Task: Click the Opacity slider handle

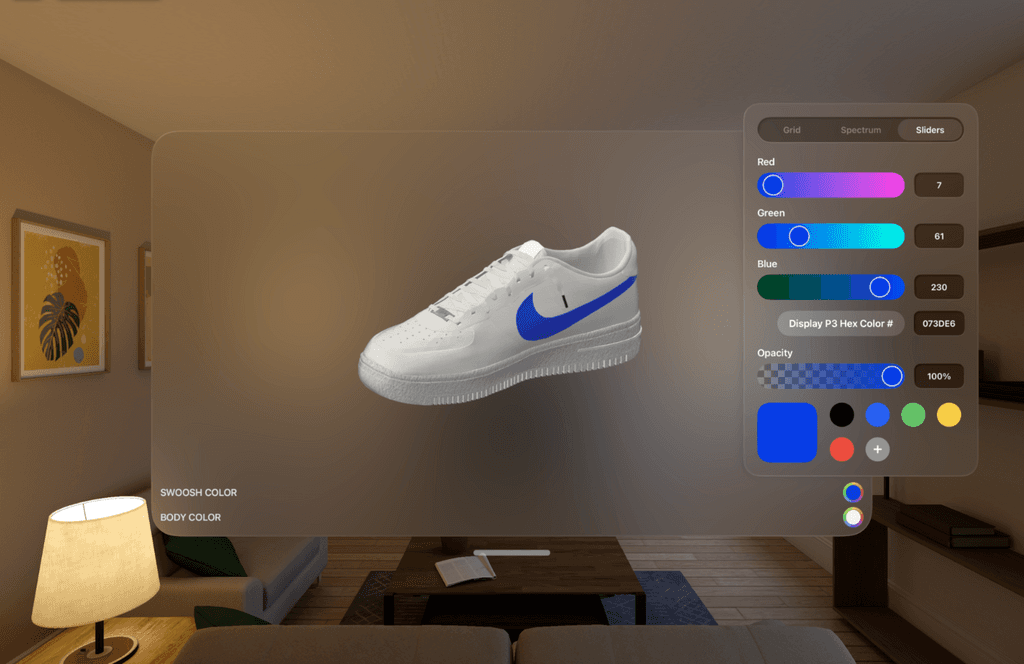Action: click(891, 376)
